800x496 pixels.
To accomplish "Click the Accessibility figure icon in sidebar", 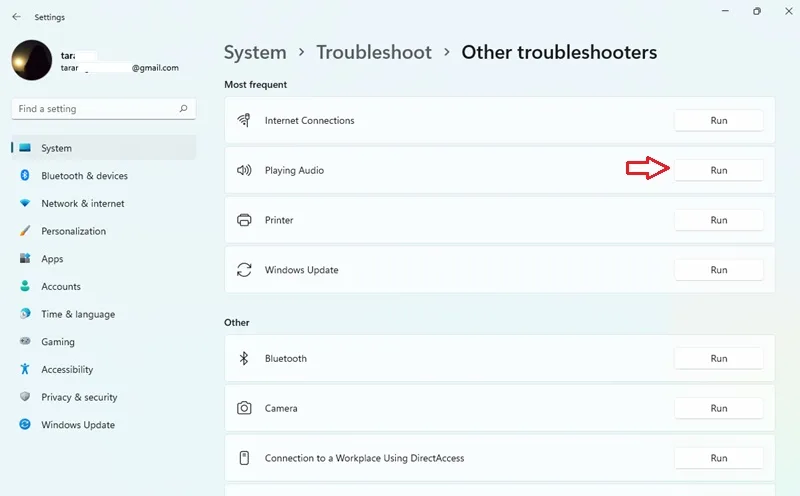I will pyautogui.click(x=24, y=369).
